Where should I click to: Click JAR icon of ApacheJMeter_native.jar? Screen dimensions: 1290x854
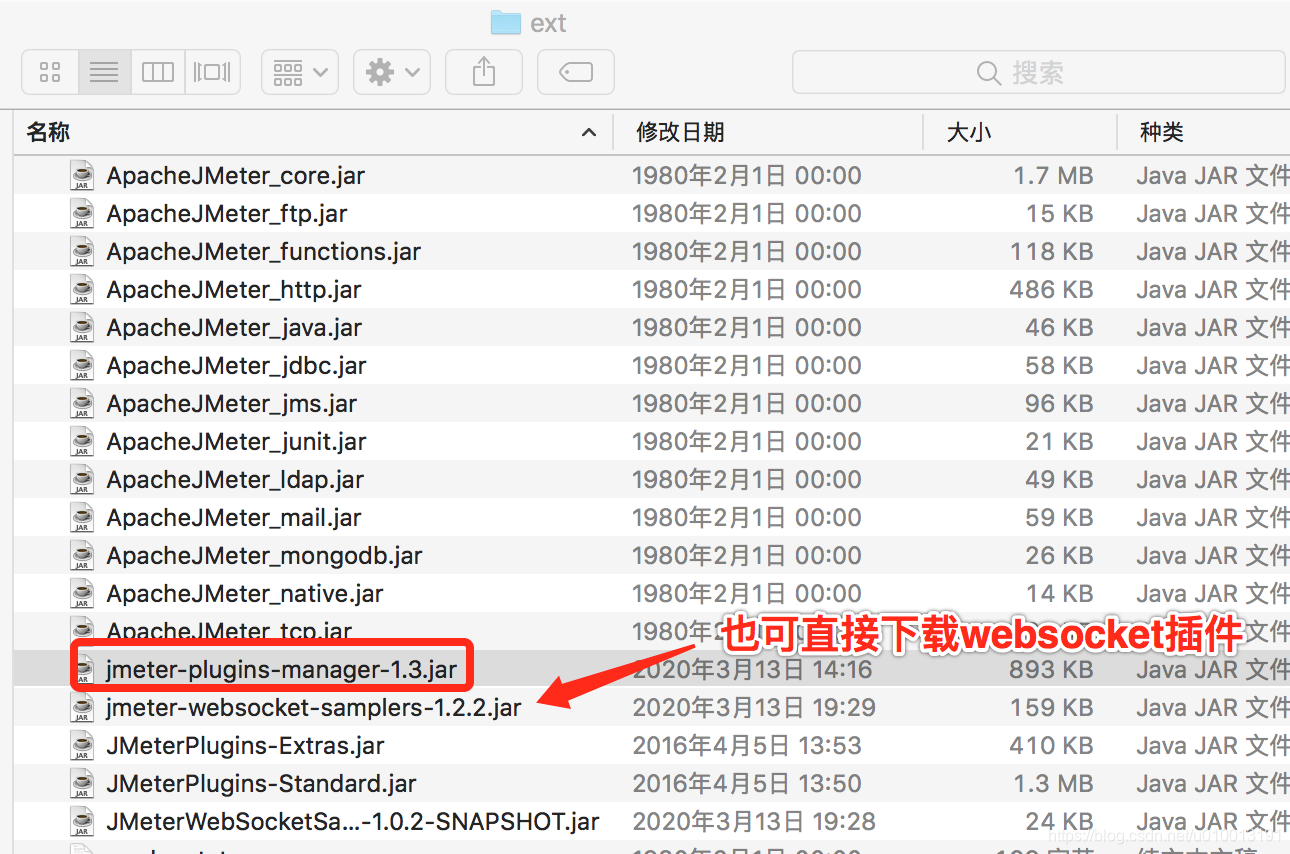(82, 594)
